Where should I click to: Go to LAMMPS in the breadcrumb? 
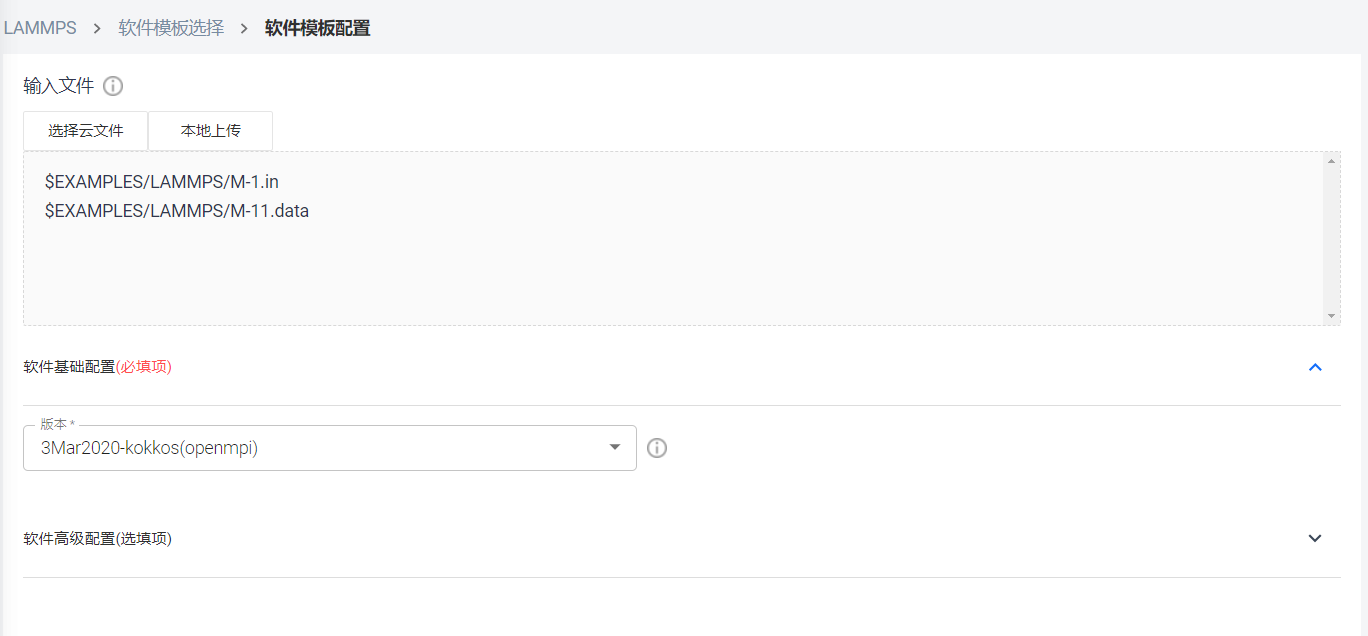[x=40, y=28]
